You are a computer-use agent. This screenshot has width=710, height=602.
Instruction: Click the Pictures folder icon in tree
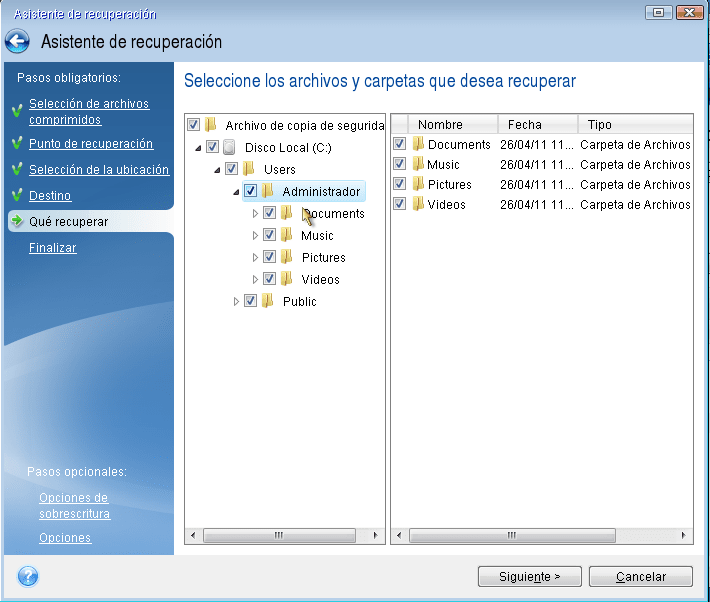(287, 257)
